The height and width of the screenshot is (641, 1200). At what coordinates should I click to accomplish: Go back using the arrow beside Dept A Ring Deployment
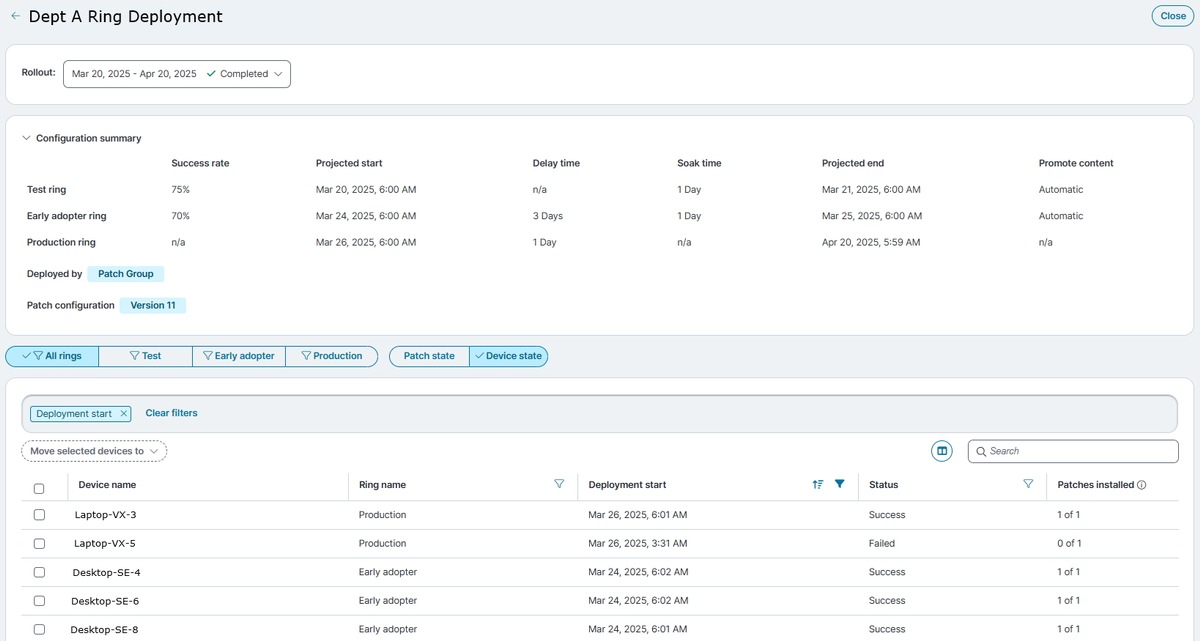coord(15,16)
